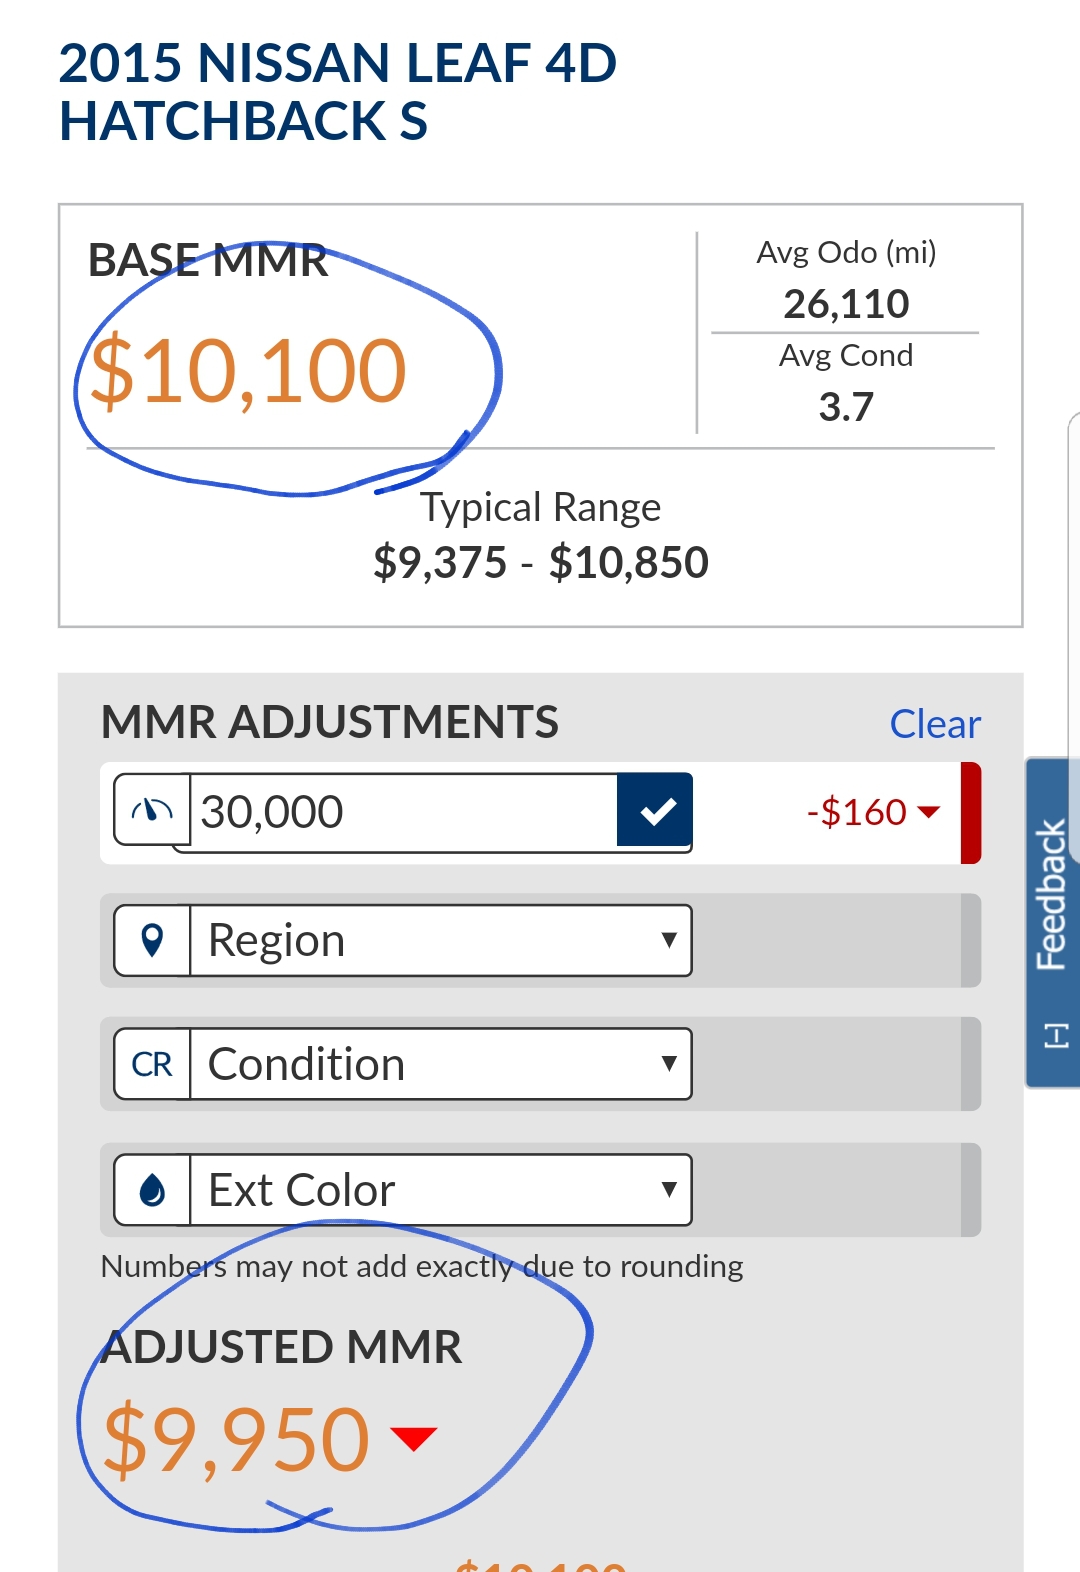Click the CR condition report icon
Viewport: 1080px width, 1572px height.
click(152, 1064)
